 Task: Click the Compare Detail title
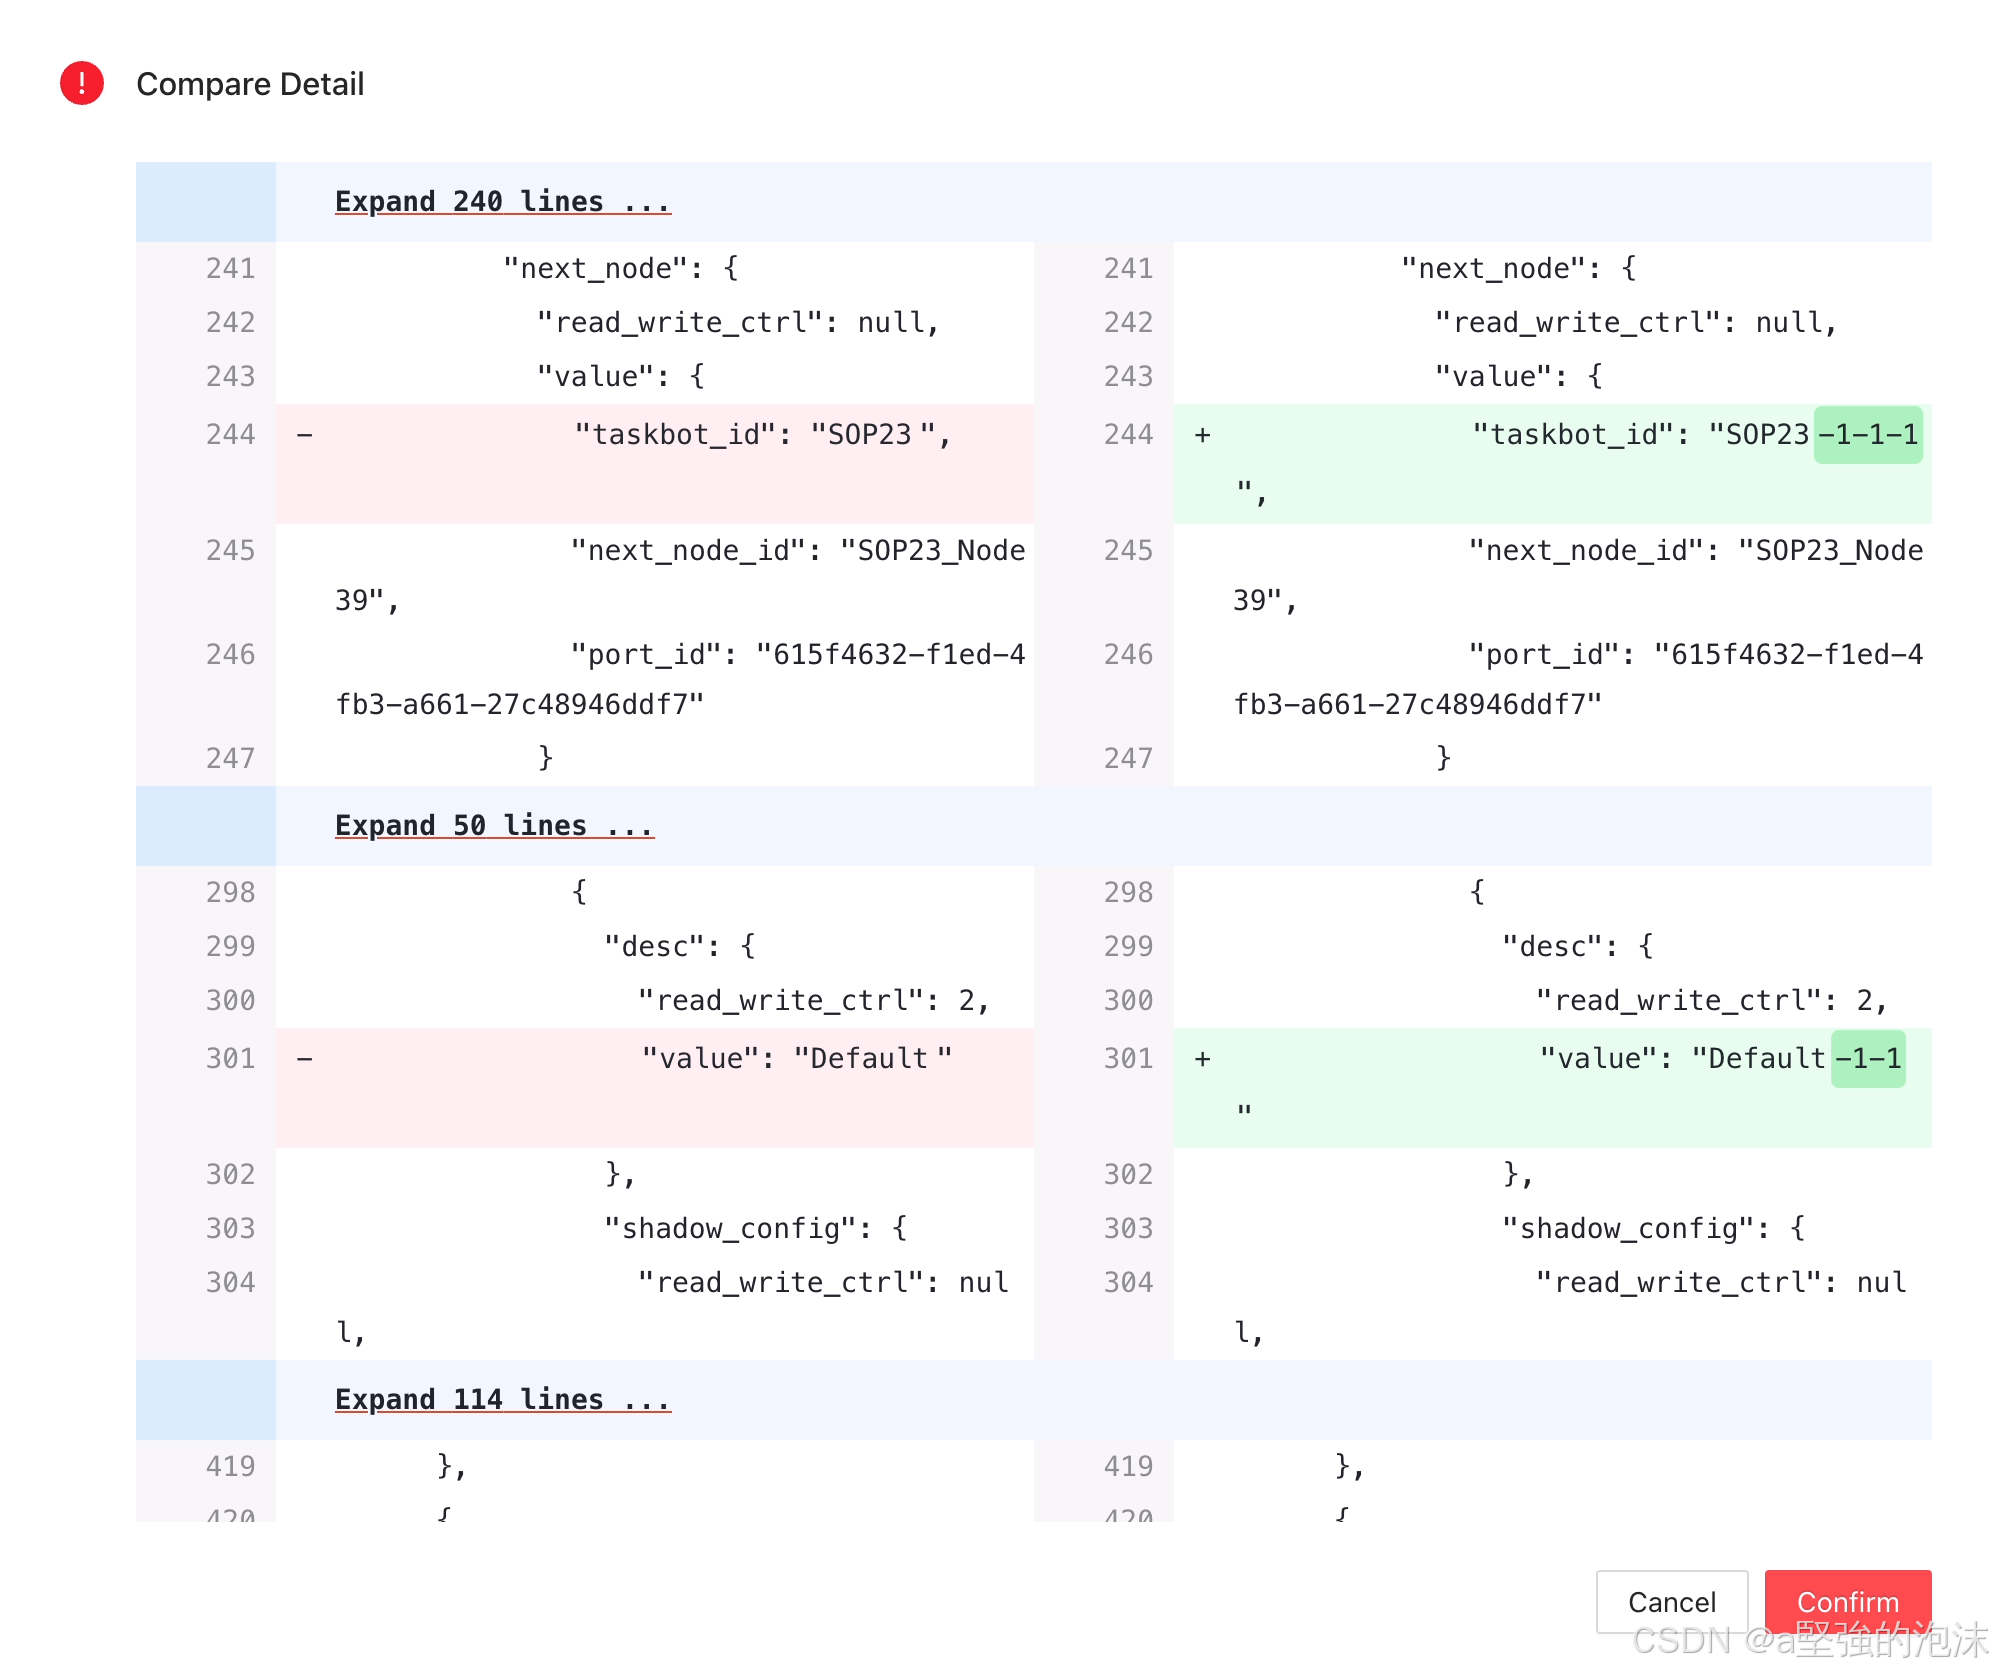click(250, 85)
